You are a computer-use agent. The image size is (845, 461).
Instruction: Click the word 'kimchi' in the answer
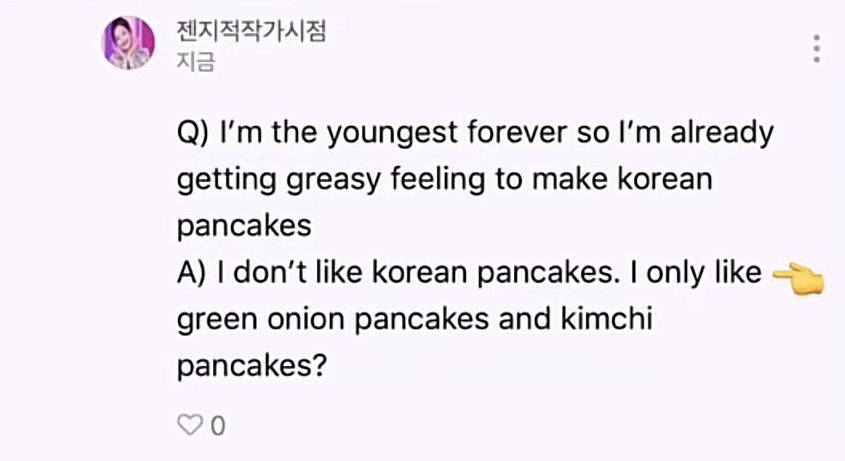pyautogui.click(x=606, y=318)
